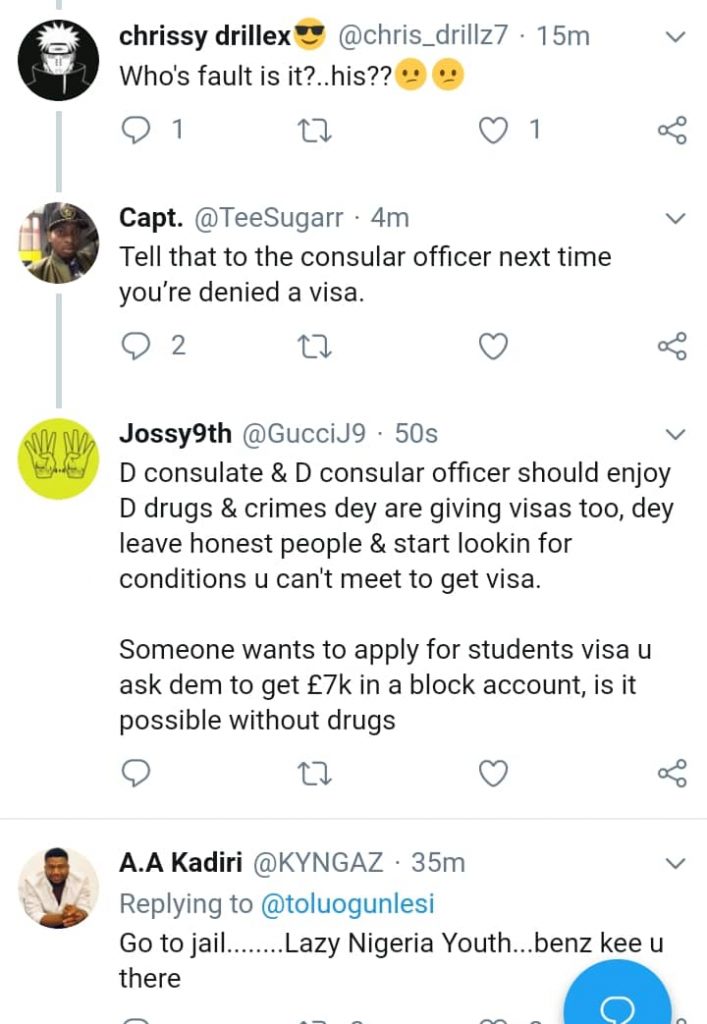View Jossy9th's yellow profile picture
The height and width of the screenshot is (1024, 707).
tap(59, 459)
